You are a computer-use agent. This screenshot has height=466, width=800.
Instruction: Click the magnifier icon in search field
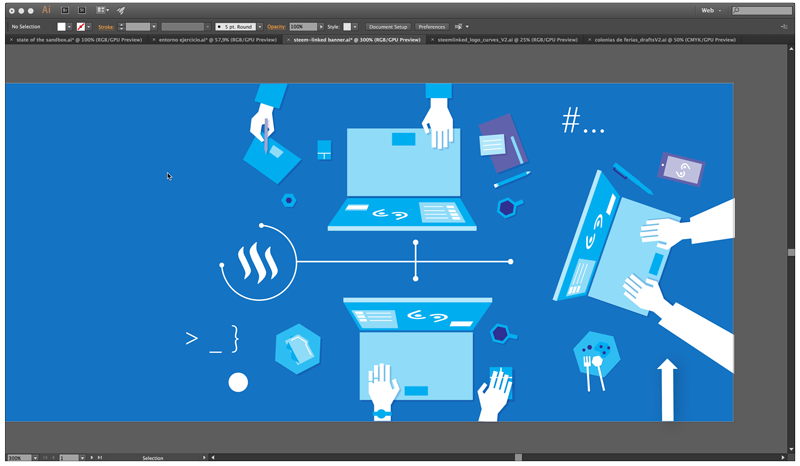(x=736, y=10)
